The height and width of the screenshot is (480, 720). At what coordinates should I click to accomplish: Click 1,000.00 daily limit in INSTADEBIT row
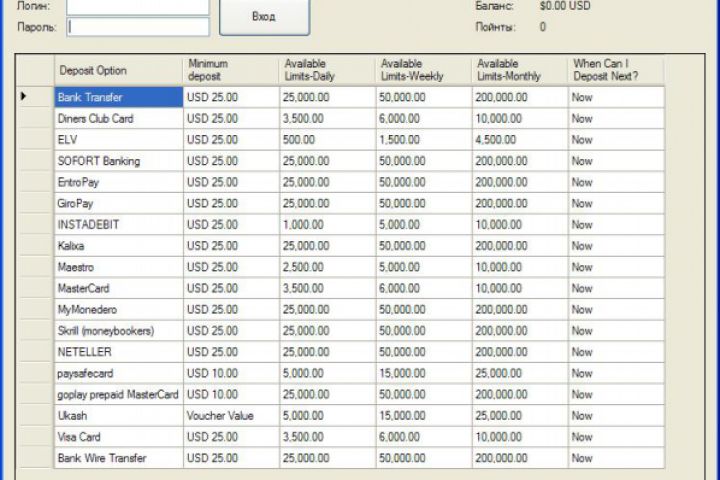pyautogui.click(x=327, y=225)
